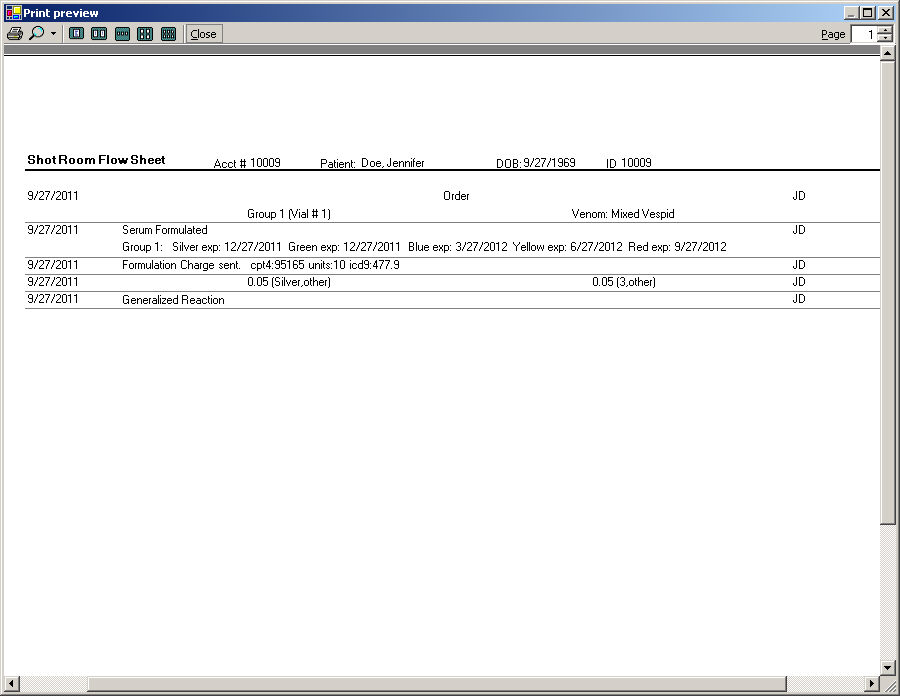900x696 pixels.
Task: Select four-page layout view
Action: tap(145, 34)
